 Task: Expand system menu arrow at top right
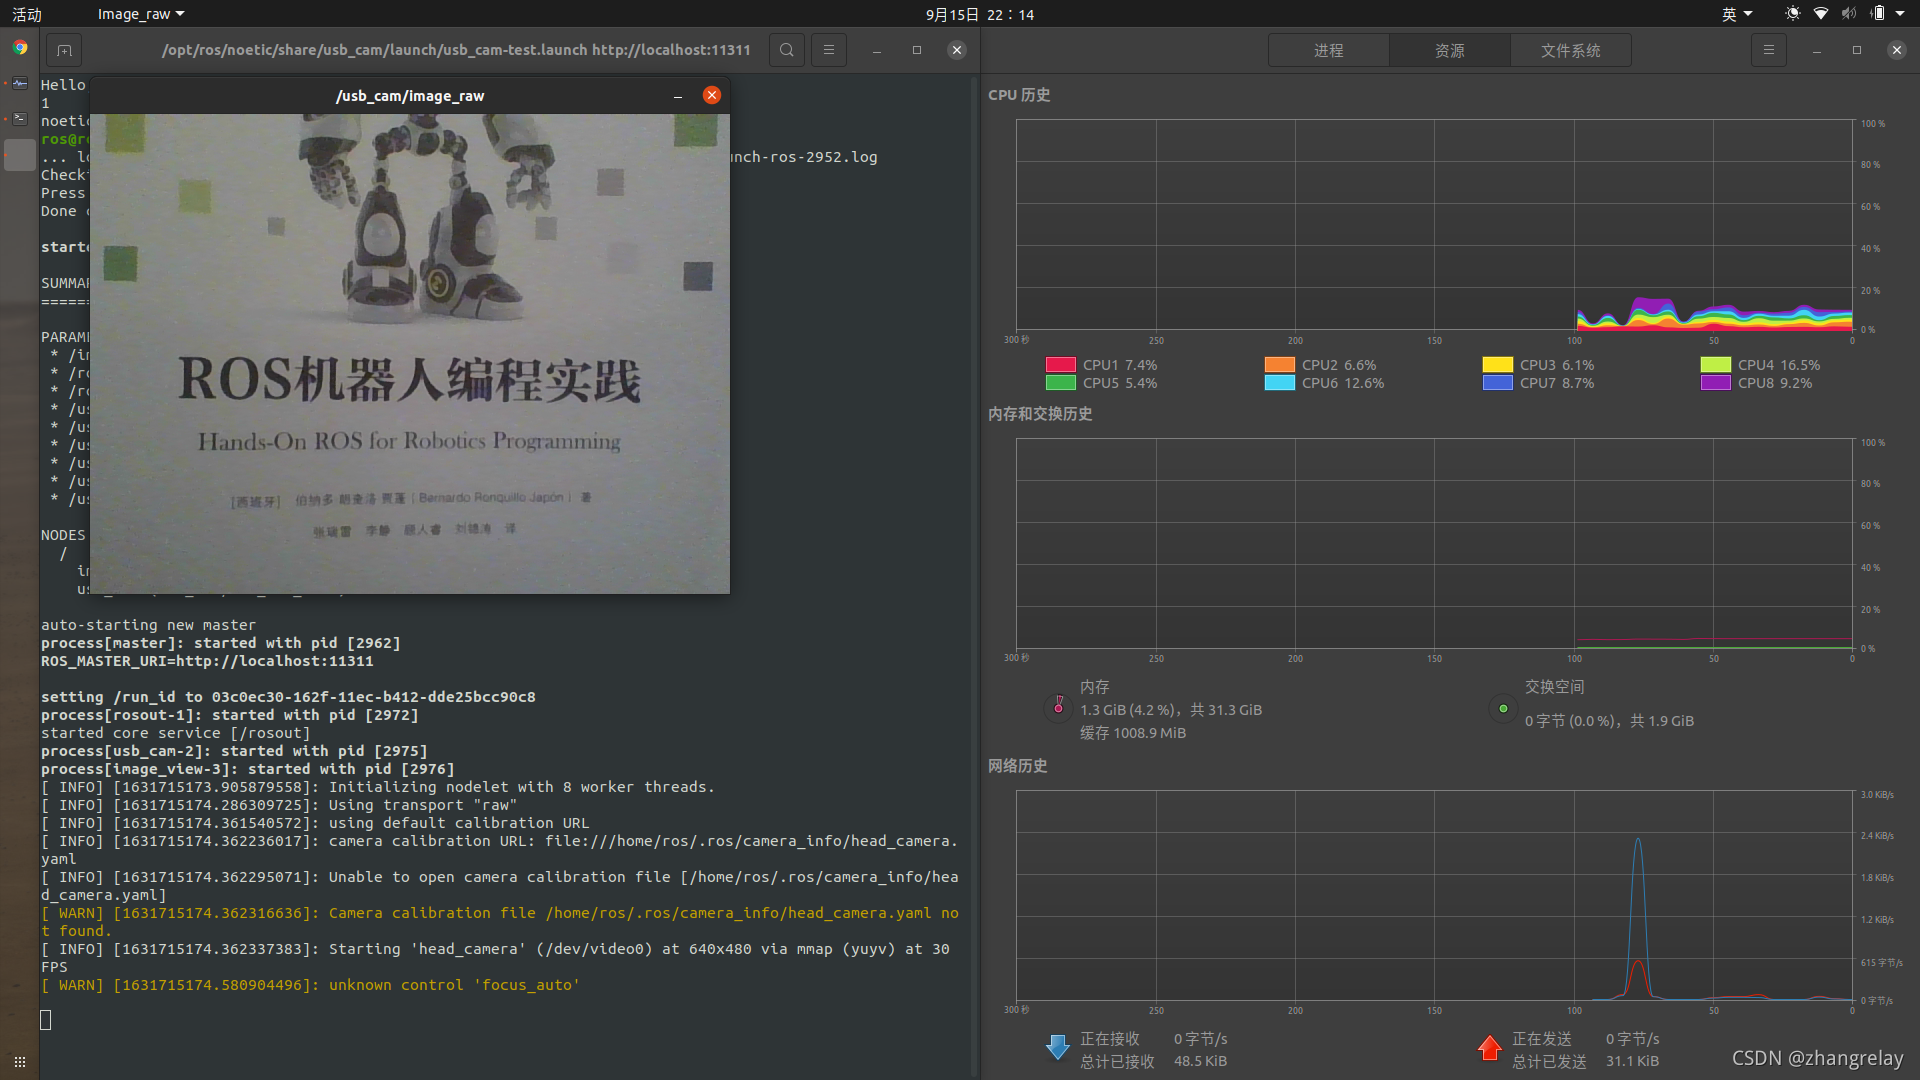click(x=1900, y=14)
